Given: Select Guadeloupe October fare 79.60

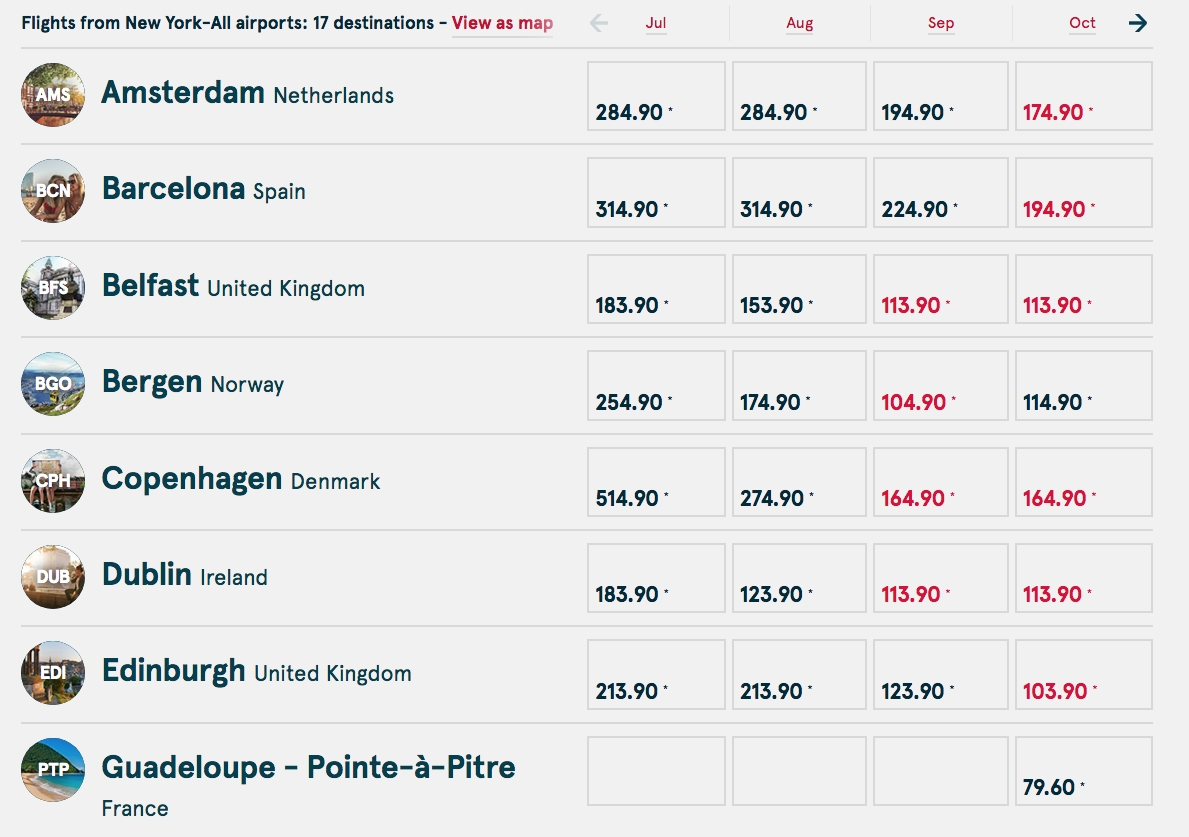Looking at the screenshot, I should (x=1083, y=771).
